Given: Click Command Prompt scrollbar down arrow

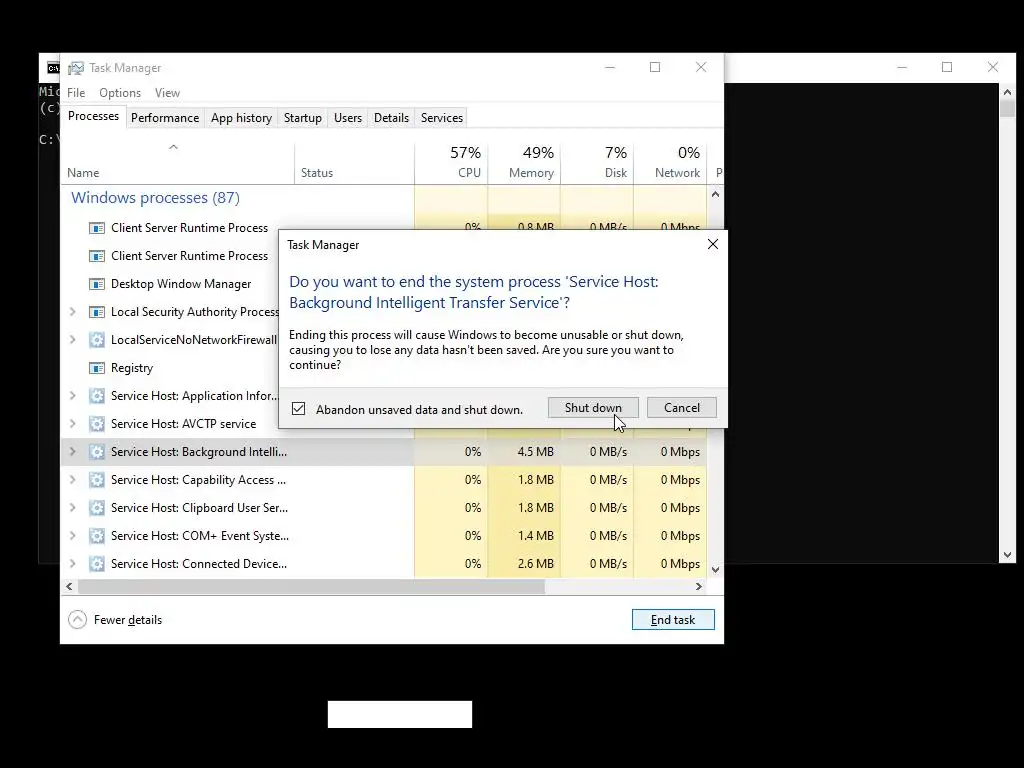Looking at the screenshot, I should pyautogui.click(x=1007, y=555).
